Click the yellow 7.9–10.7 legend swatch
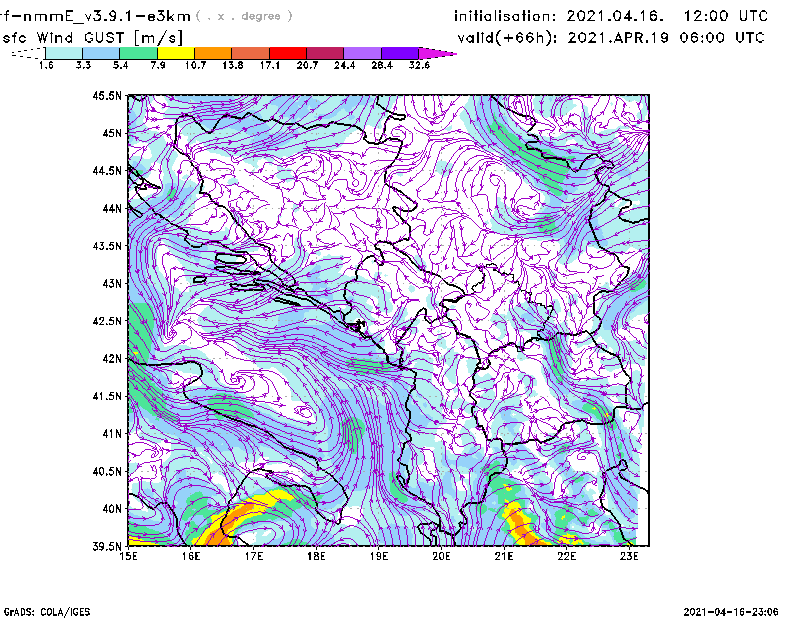 tap(176, 53)
